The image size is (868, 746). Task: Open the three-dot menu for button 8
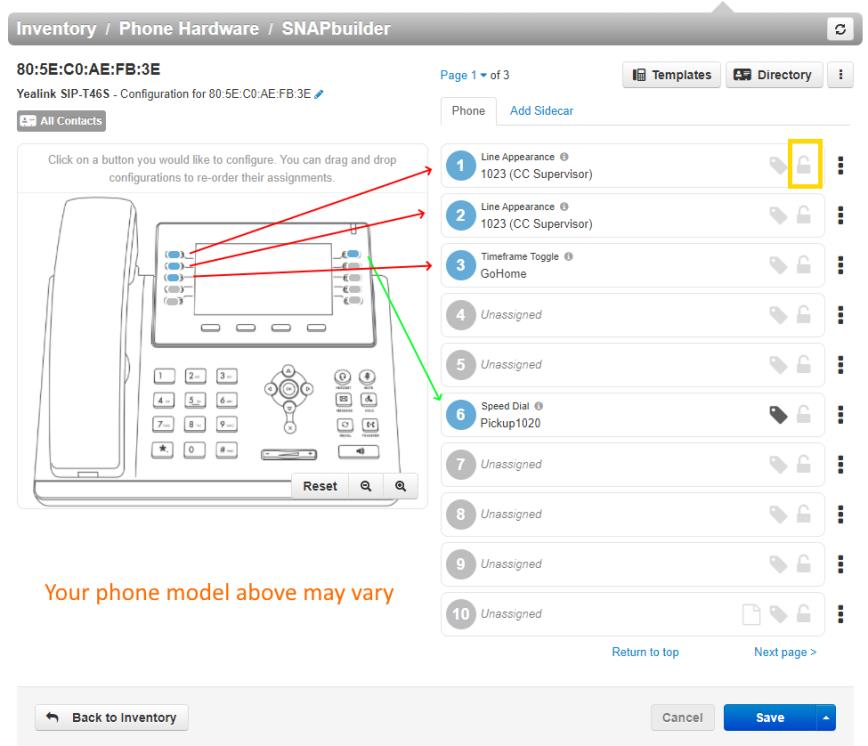(x=840, y=514)
